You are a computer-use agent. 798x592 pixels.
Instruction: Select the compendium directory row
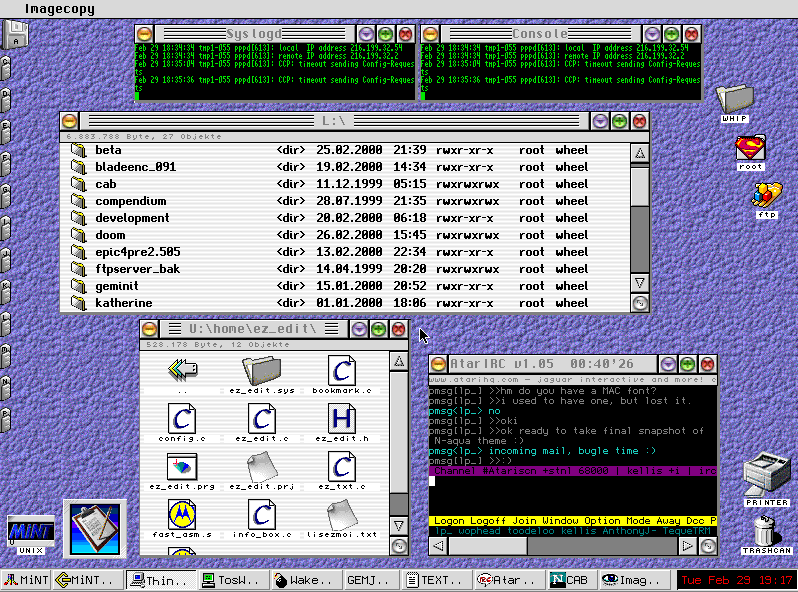[130, 201]
